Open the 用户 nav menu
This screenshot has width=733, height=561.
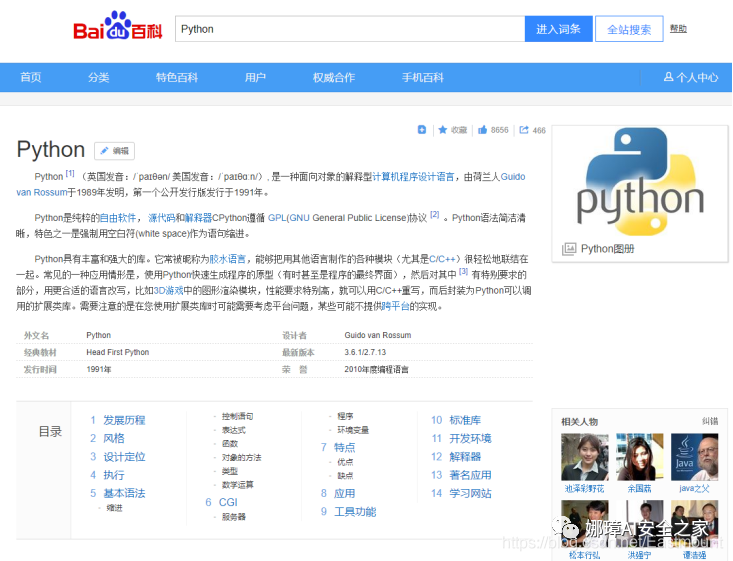(x=255, y=77)
